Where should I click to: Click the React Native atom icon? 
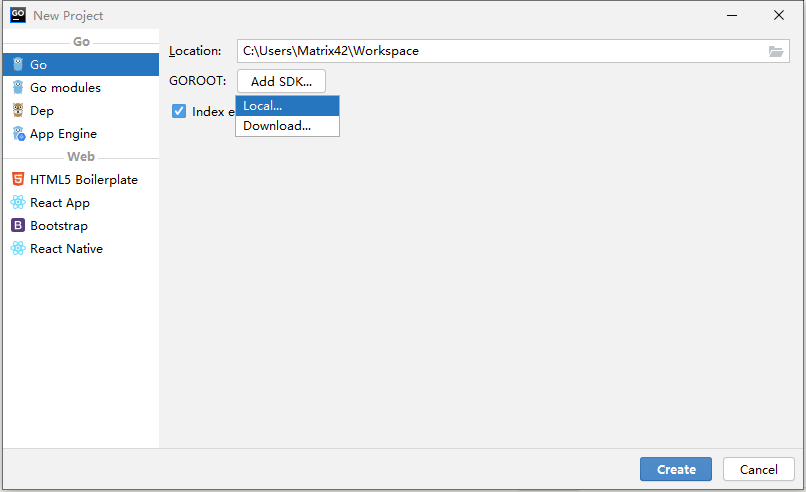point(18,248)
